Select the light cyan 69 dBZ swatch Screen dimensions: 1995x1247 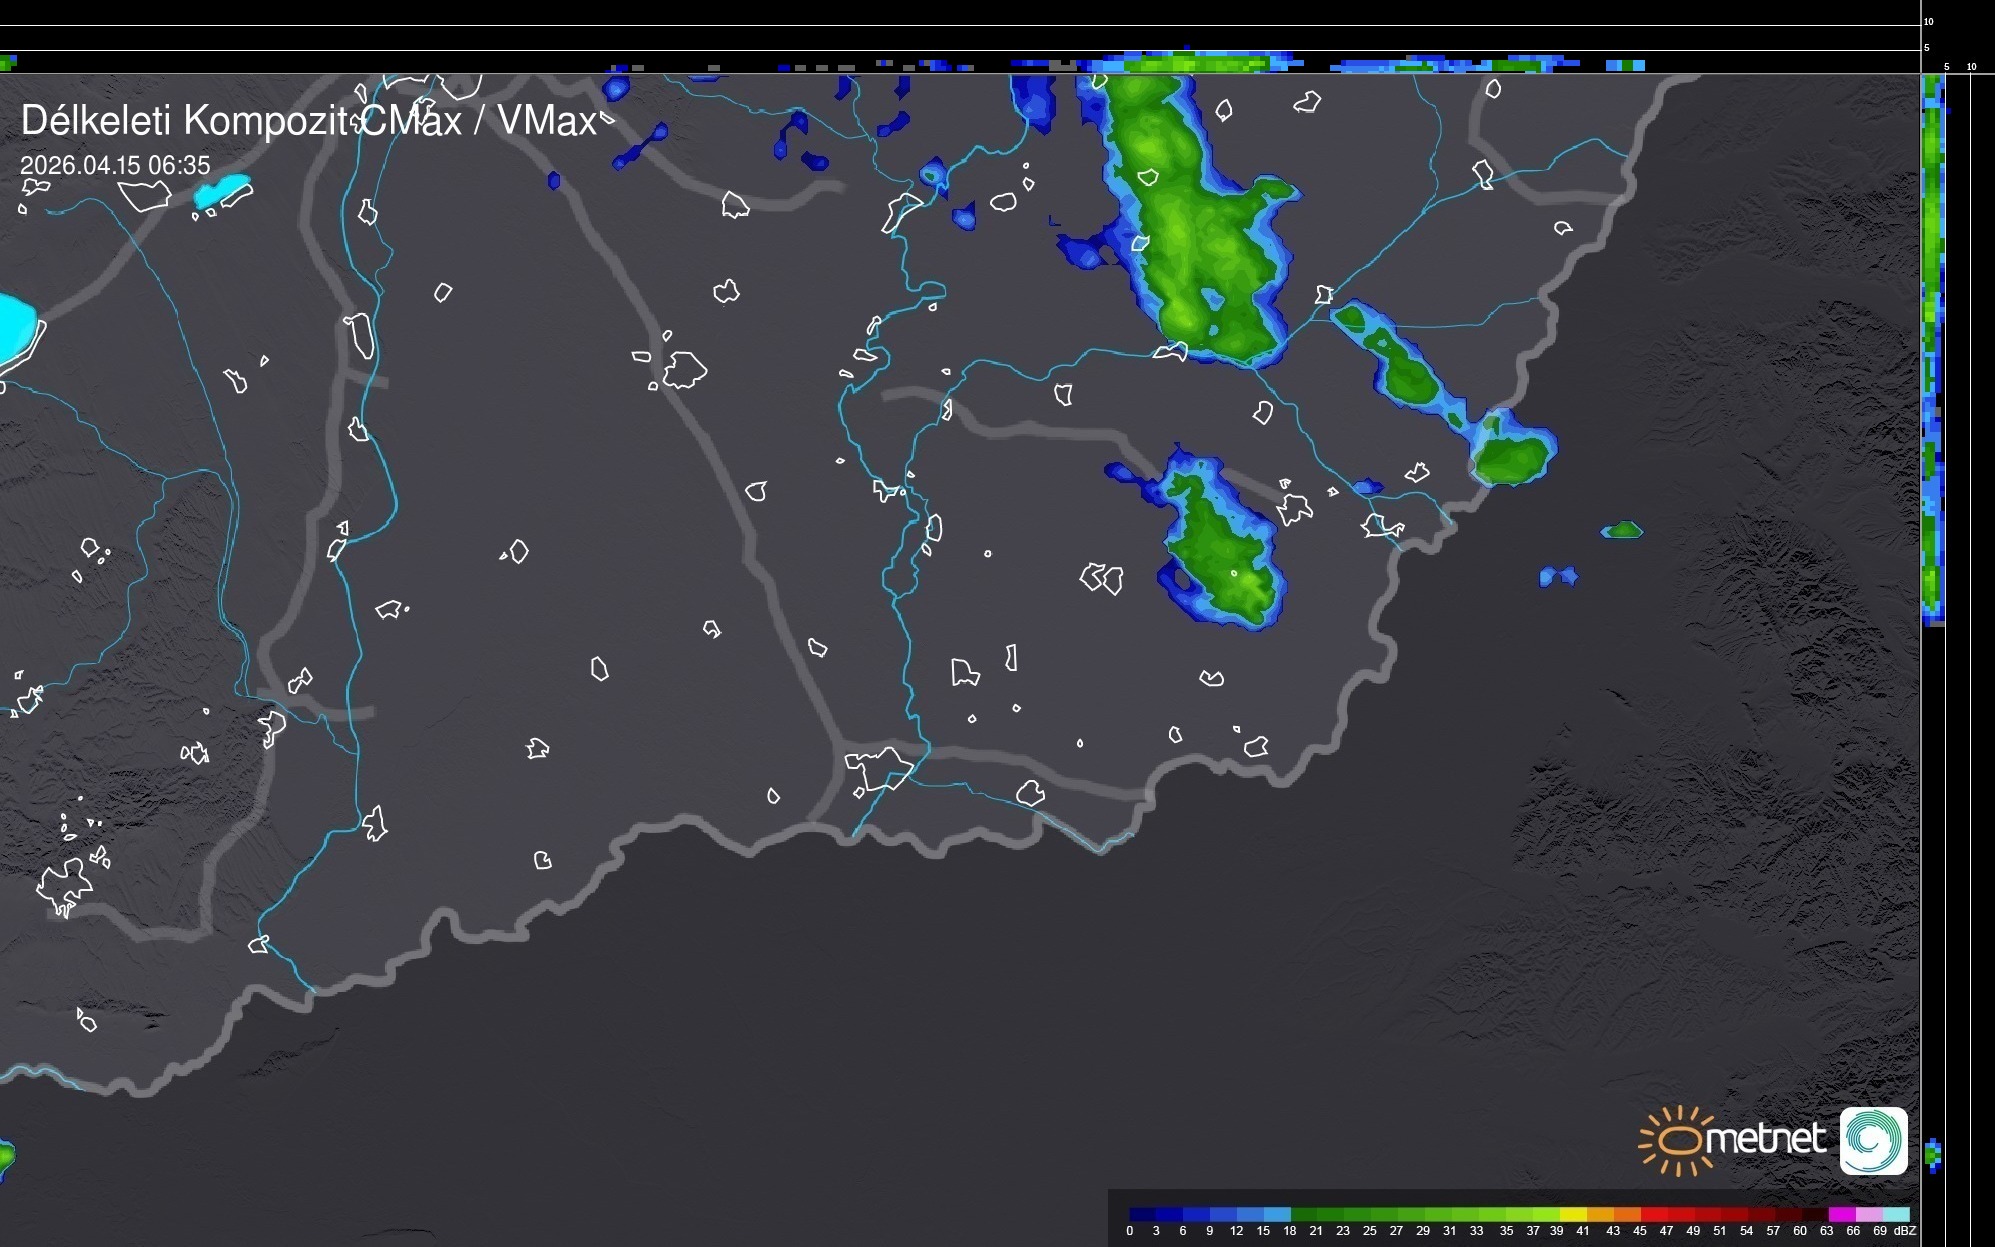coord(1895,1214)
